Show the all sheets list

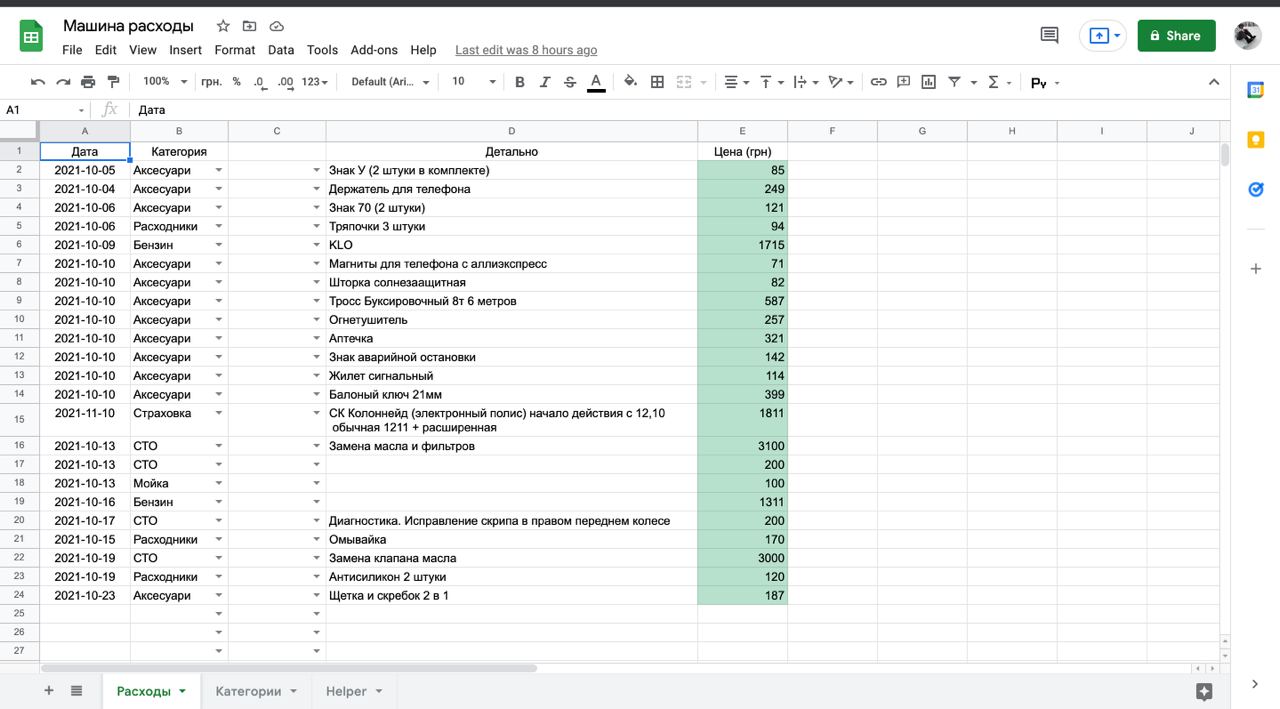point(76,691)
